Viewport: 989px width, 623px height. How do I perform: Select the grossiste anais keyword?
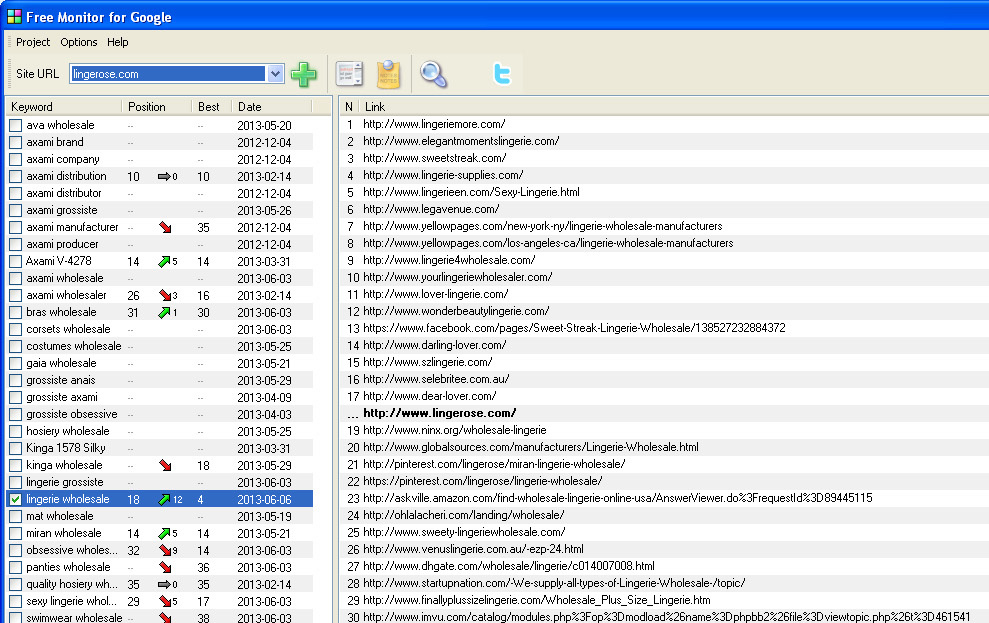[61, 380]
